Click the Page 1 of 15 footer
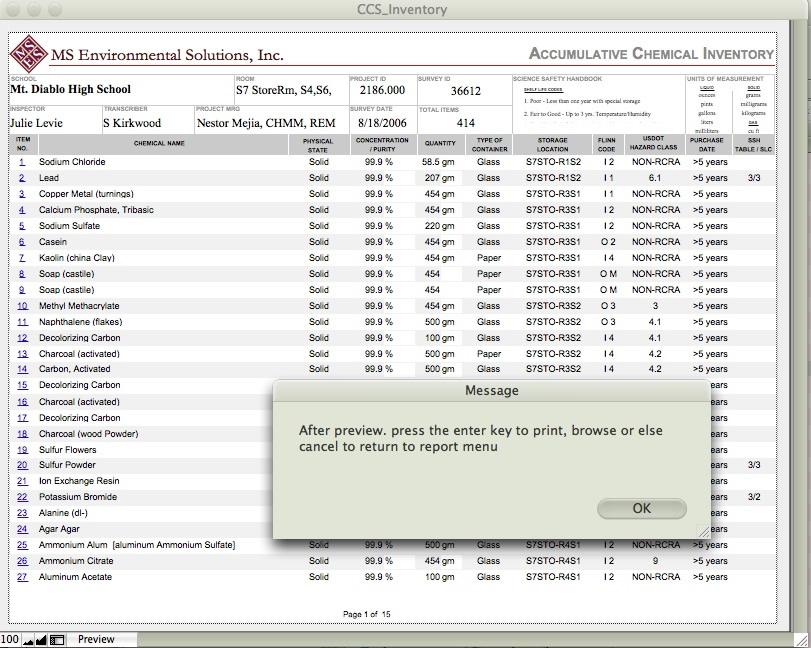The width and height of the screenshot is (811, 648). 367,614
